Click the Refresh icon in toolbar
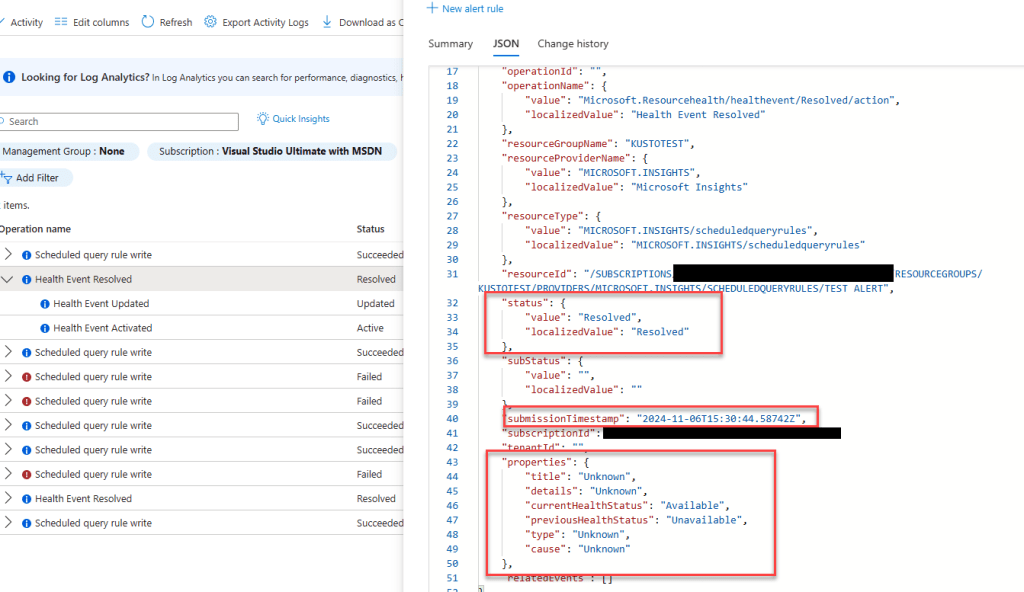This screenshot has height=592, width=1024. click(148, 22)
